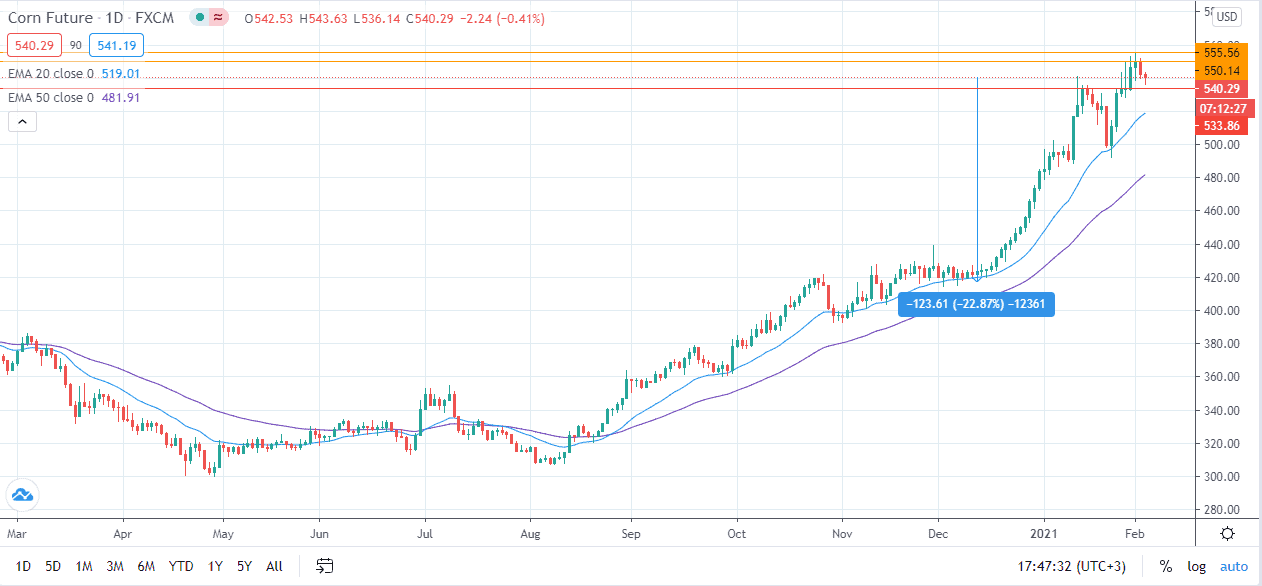The image size is (1262, 586).
Task: Open the FXCM exchange selector
Action: pyautogui.click(x=153, y=17)
